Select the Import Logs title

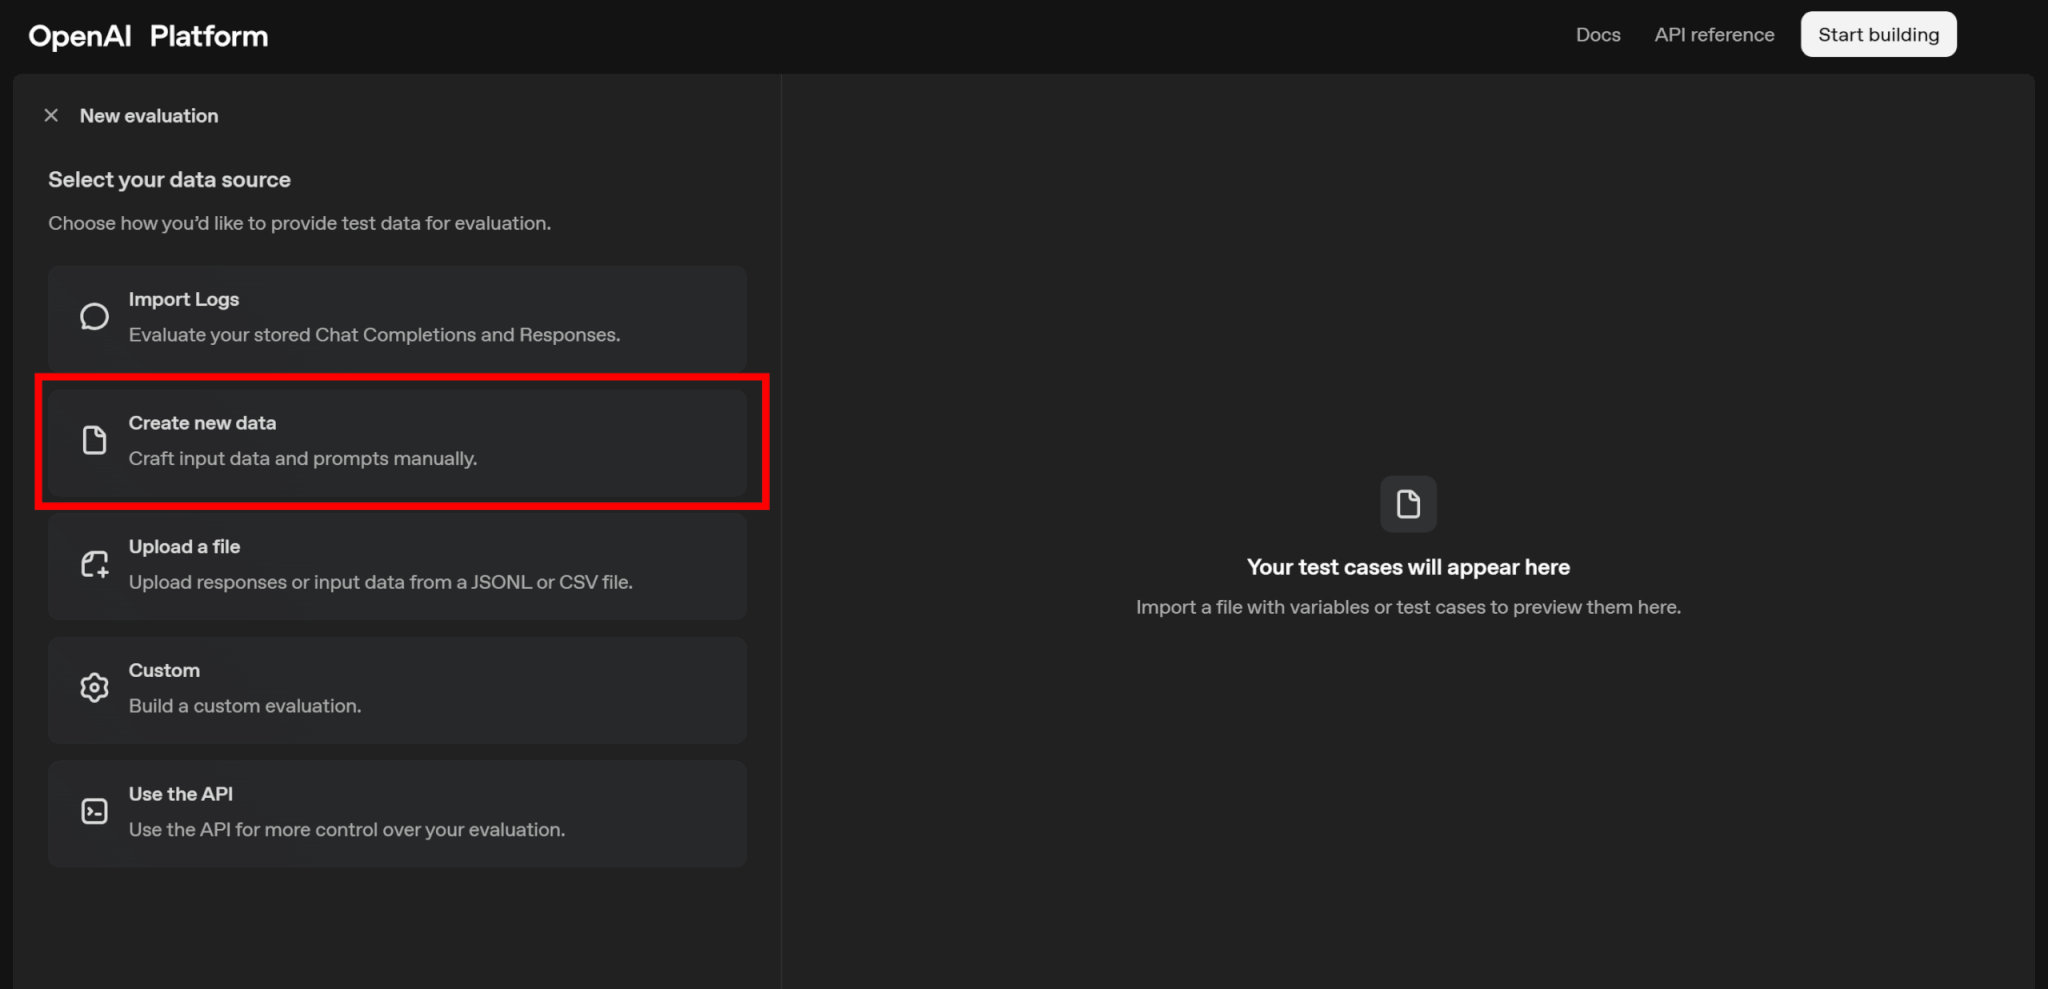[184, 299]
